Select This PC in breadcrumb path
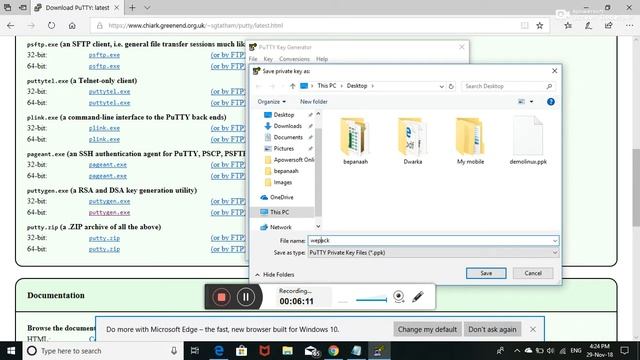 tap(327, 86)
